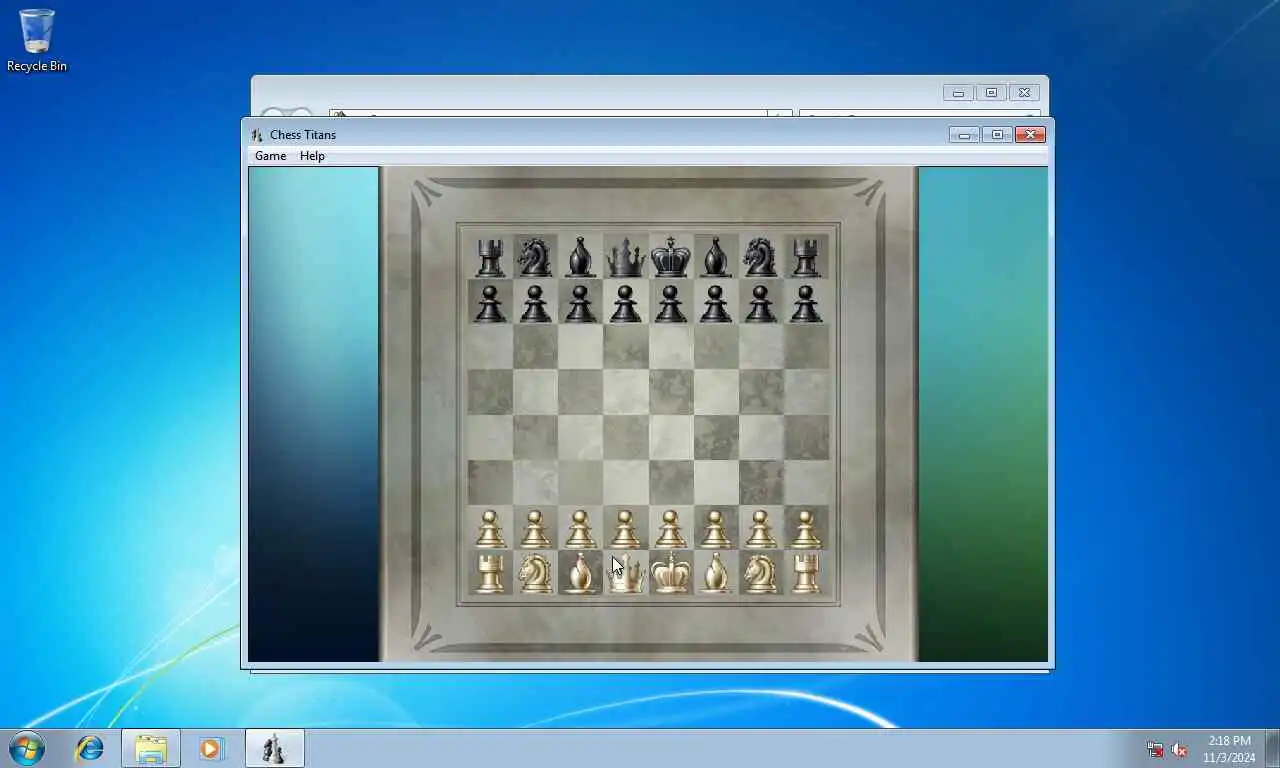Click the black pawn on e7
Image resolution: width=1280 pixels, height=768 pixels.
pyautogui.click(x=671, y=303)
